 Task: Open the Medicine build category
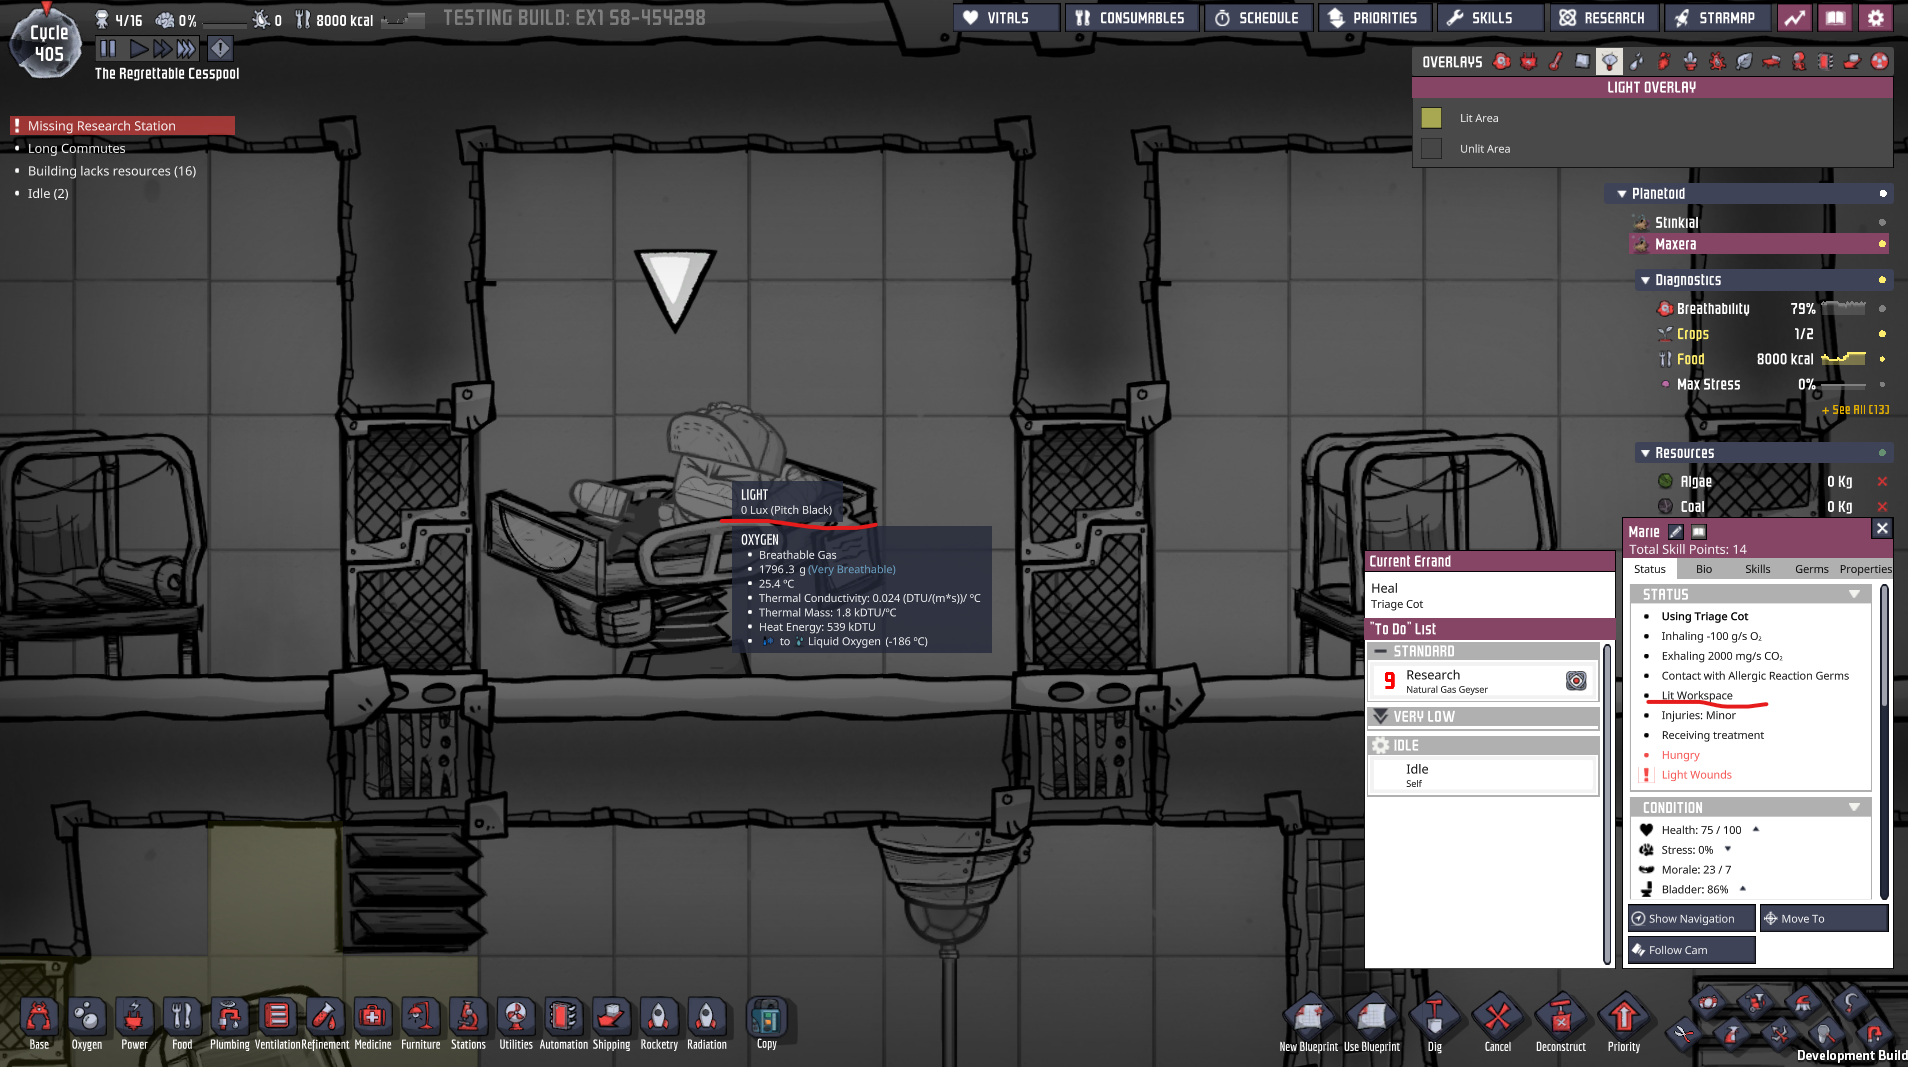[372, 1019]
